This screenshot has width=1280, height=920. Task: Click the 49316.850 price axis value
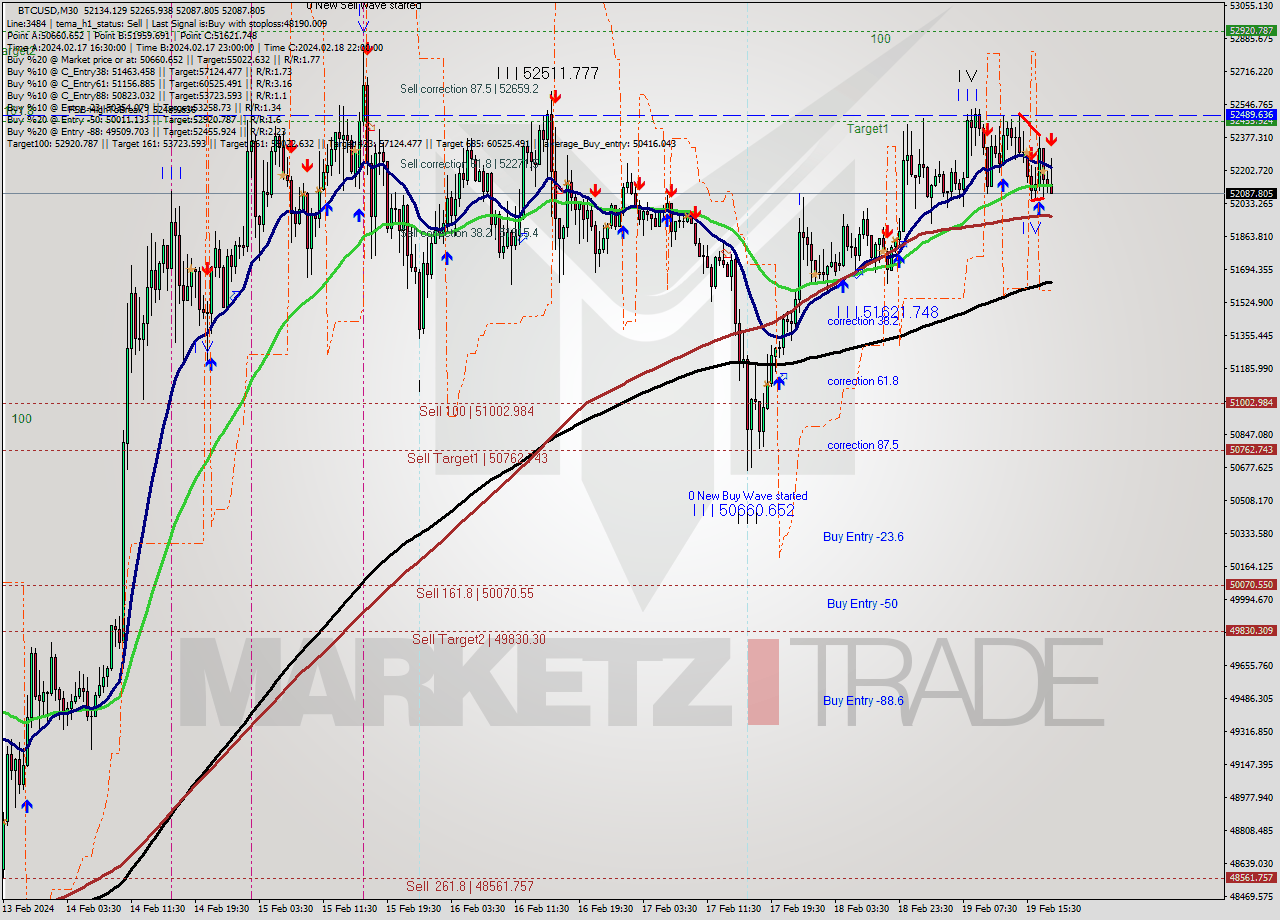pyautogui.click(x=1251, y=731)
